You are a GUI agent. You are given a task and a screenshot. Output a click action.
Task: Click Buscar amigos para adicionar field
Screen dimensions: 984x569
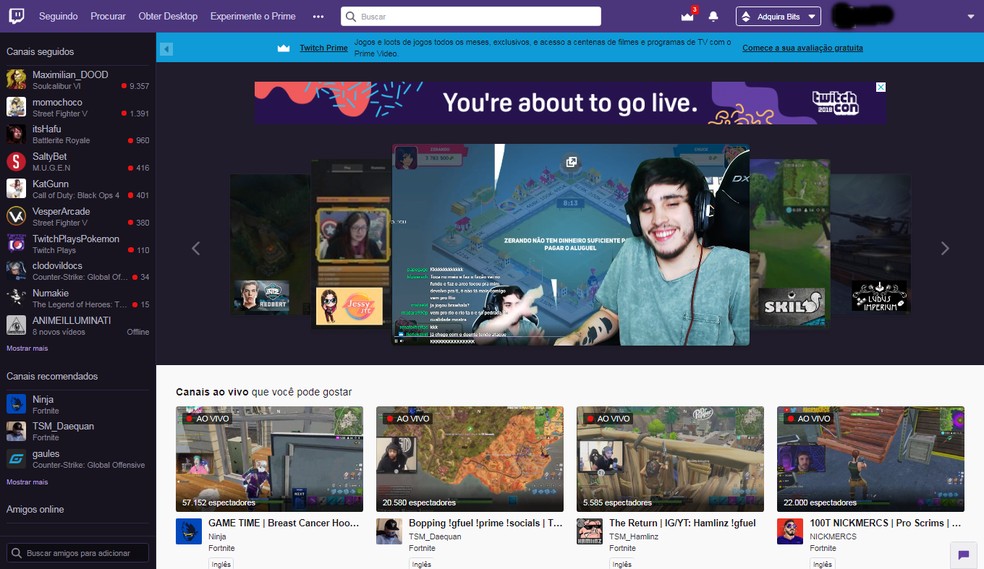(78, 553)
